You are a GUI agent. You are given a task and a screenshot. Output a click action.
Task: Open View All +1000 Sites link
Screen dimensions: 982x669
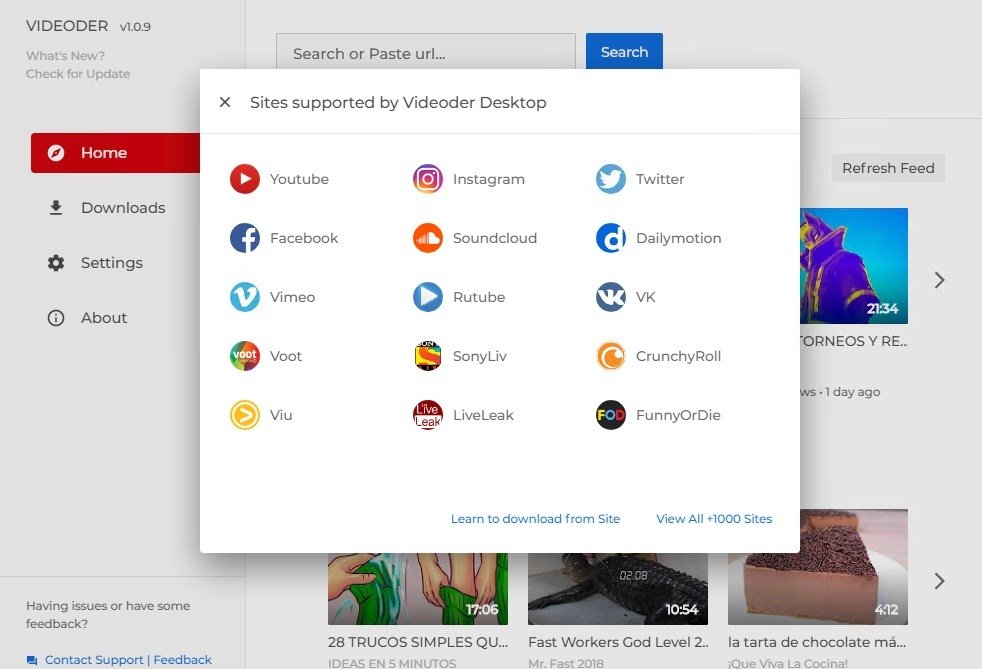714,519
